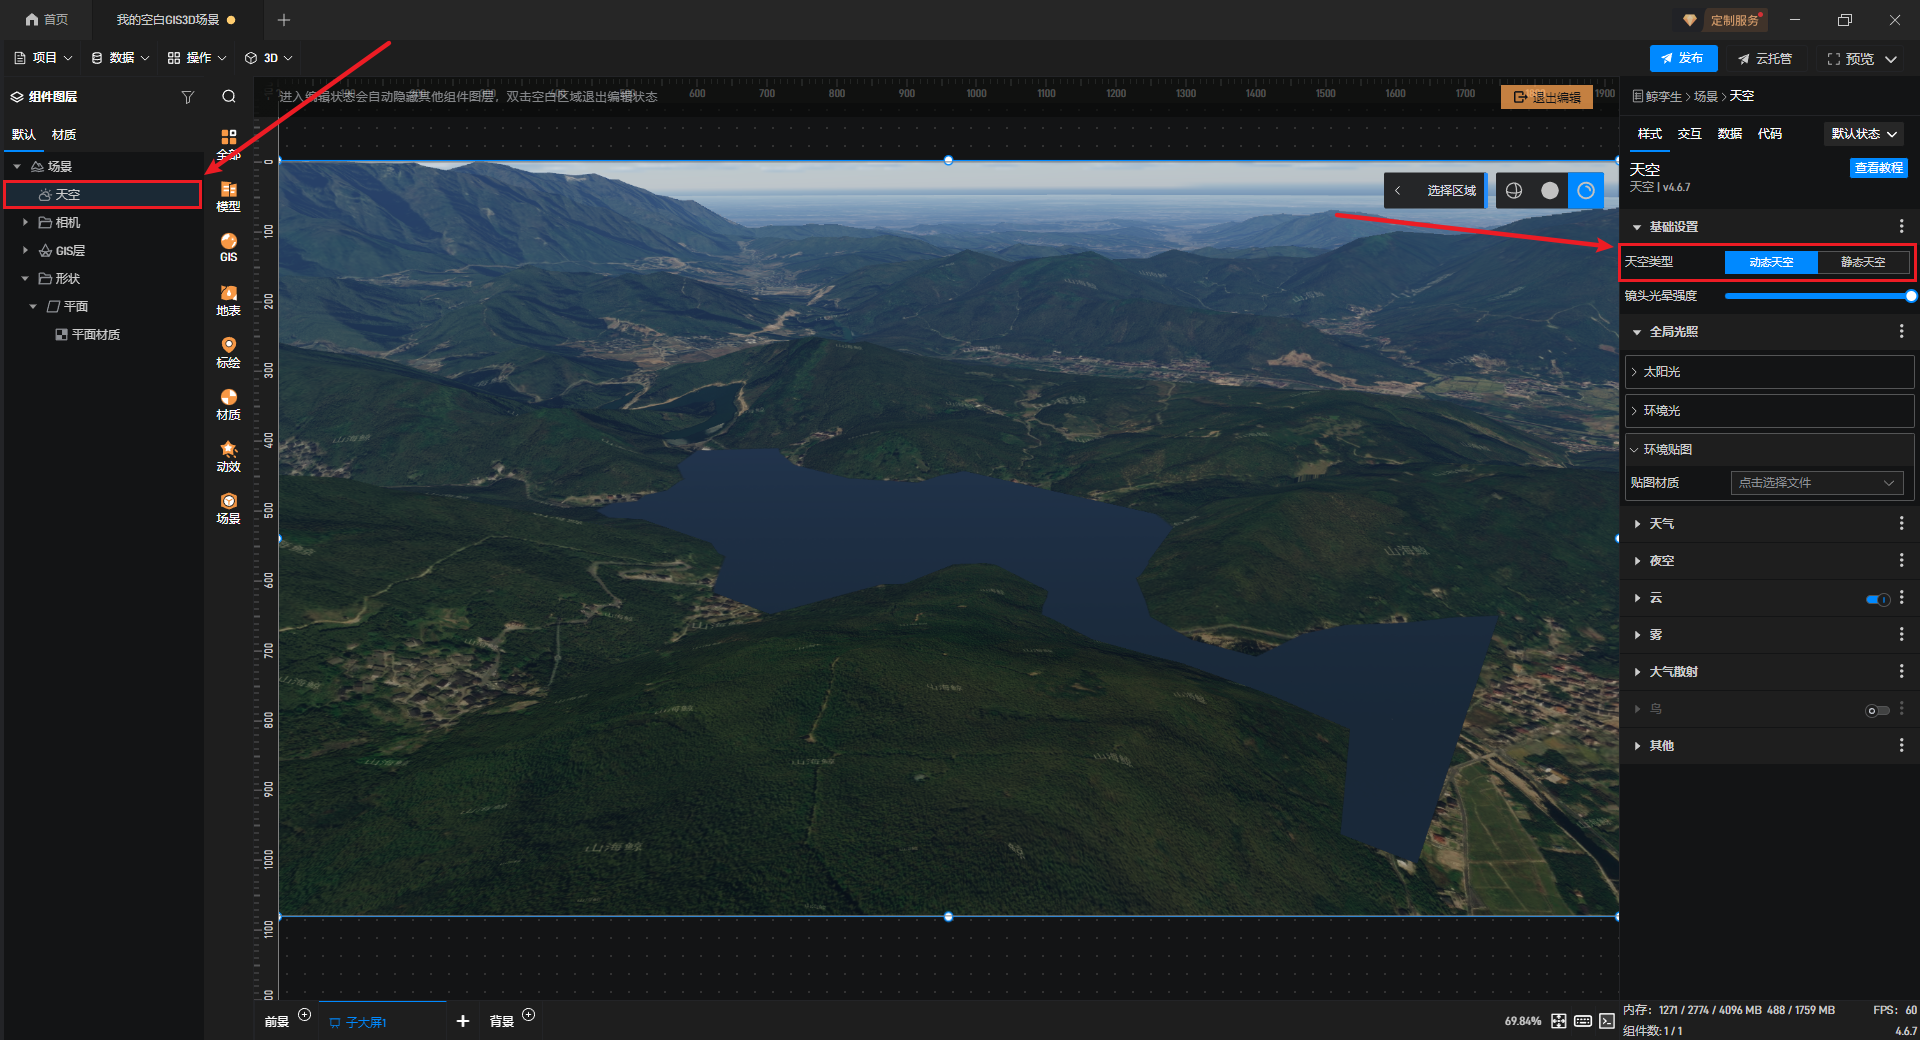Open the 贴图材质 file dropdown
The image size is (1920, 1040).
click(x=1816, y=483)
